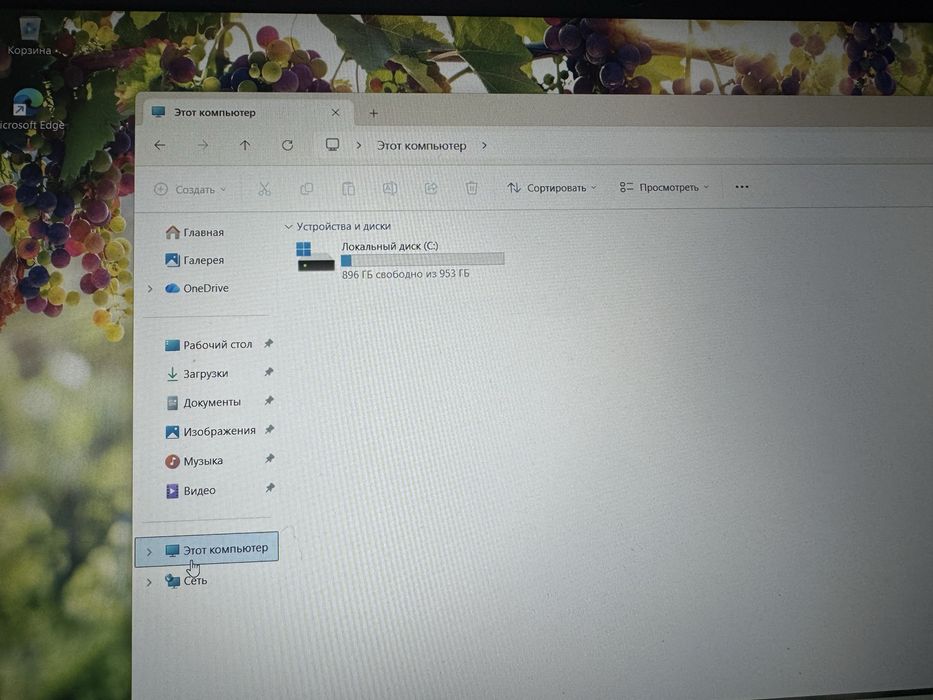The height and width of the screenshot is (700, 933).
Task: Open new tab with plus button
Action: pos(373,113)
